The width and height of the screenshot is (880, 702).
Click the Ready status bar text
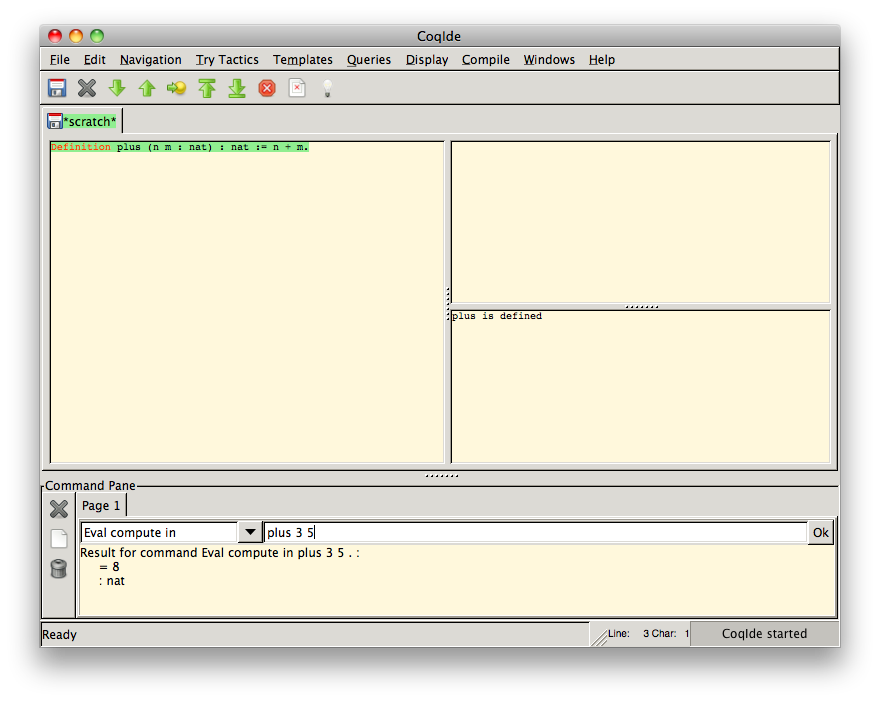pyautogui.click(x=59, y=635)
